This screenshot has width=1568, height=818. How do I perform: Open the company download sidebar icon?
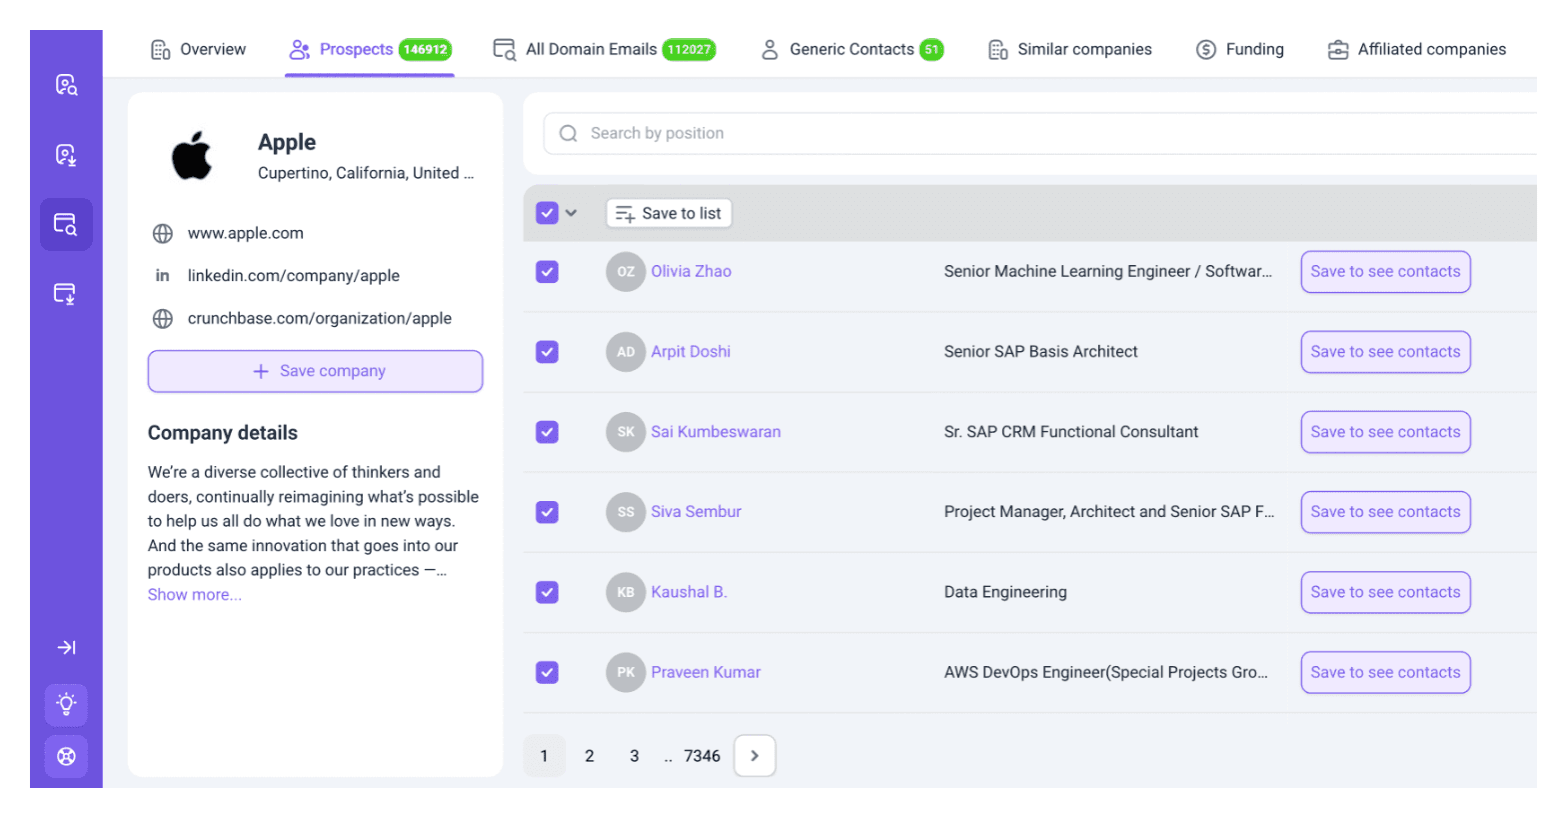click(66, 294)
